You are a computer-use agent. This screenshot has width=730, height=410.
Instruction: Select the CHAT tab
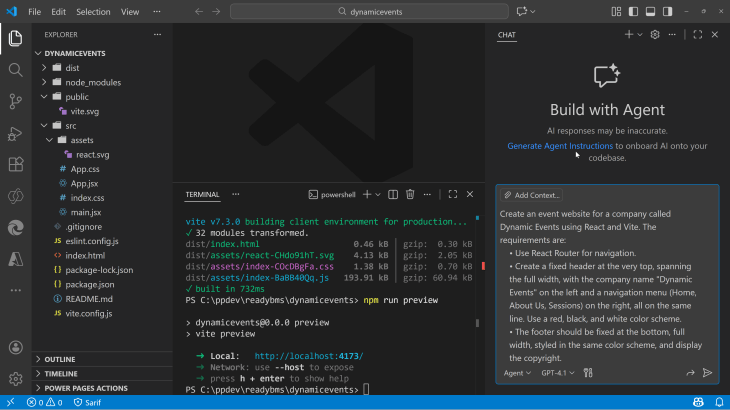point(507,35)
